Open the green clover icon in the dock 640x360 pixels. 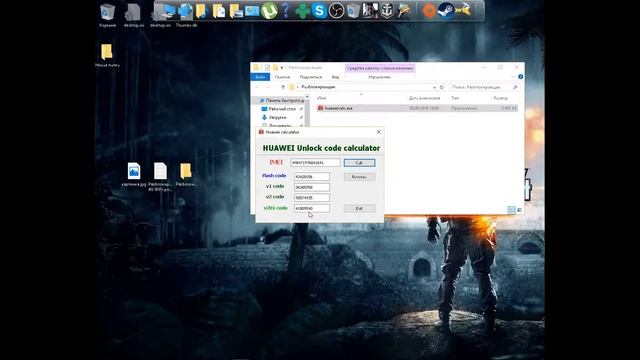(x=302, y=11)
